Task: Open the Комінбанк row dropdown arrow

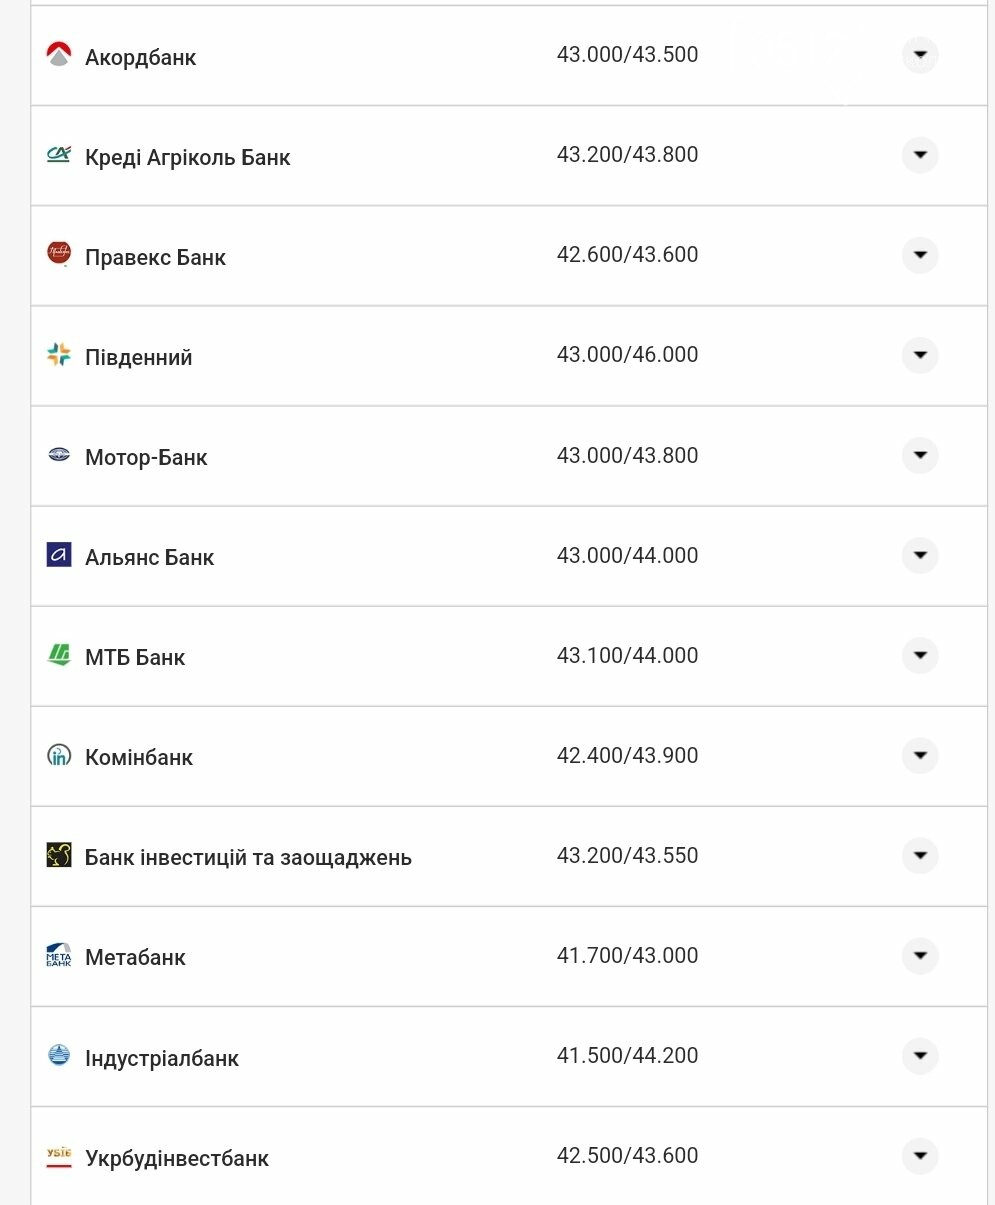Action: pyautogui.click(x=920, y=755)
